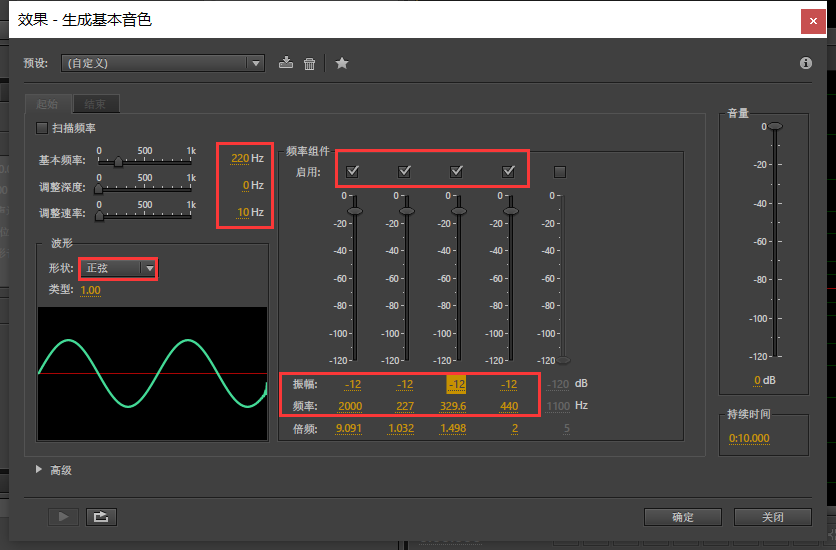
Task: Open the info help icon
Action: [806, 63]
